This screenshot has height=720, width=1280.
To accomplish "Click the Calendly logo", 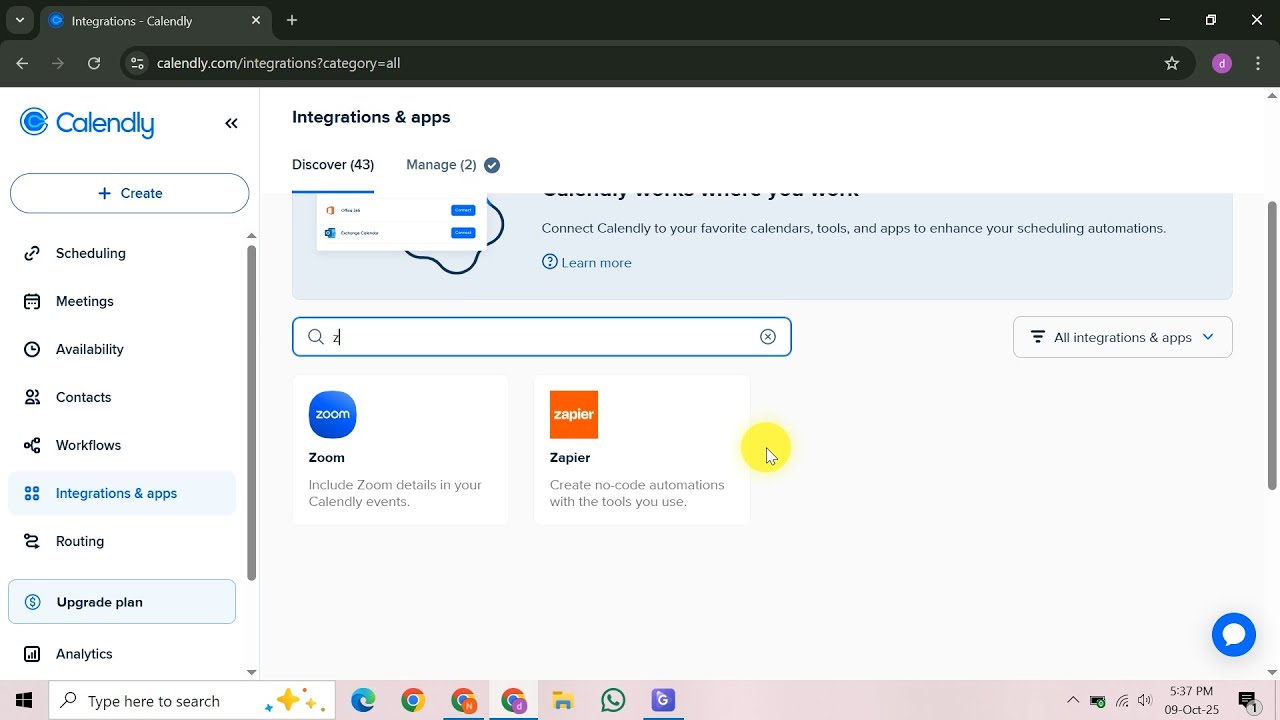I will (87, 123).
